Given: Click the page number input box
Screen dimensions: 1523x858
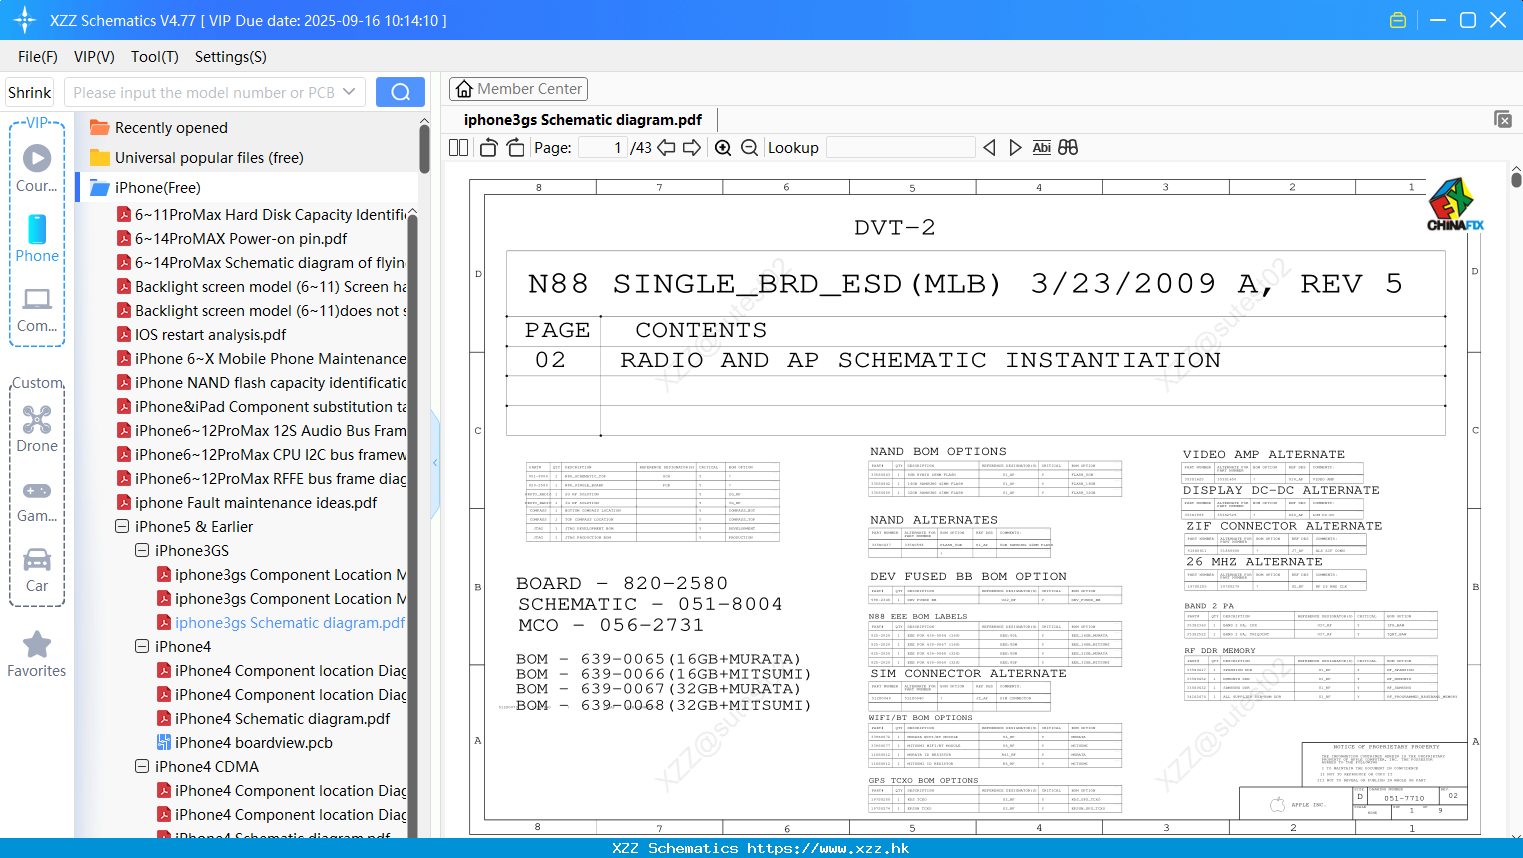Looking at the screenshot, I should [x=603, y=148].
